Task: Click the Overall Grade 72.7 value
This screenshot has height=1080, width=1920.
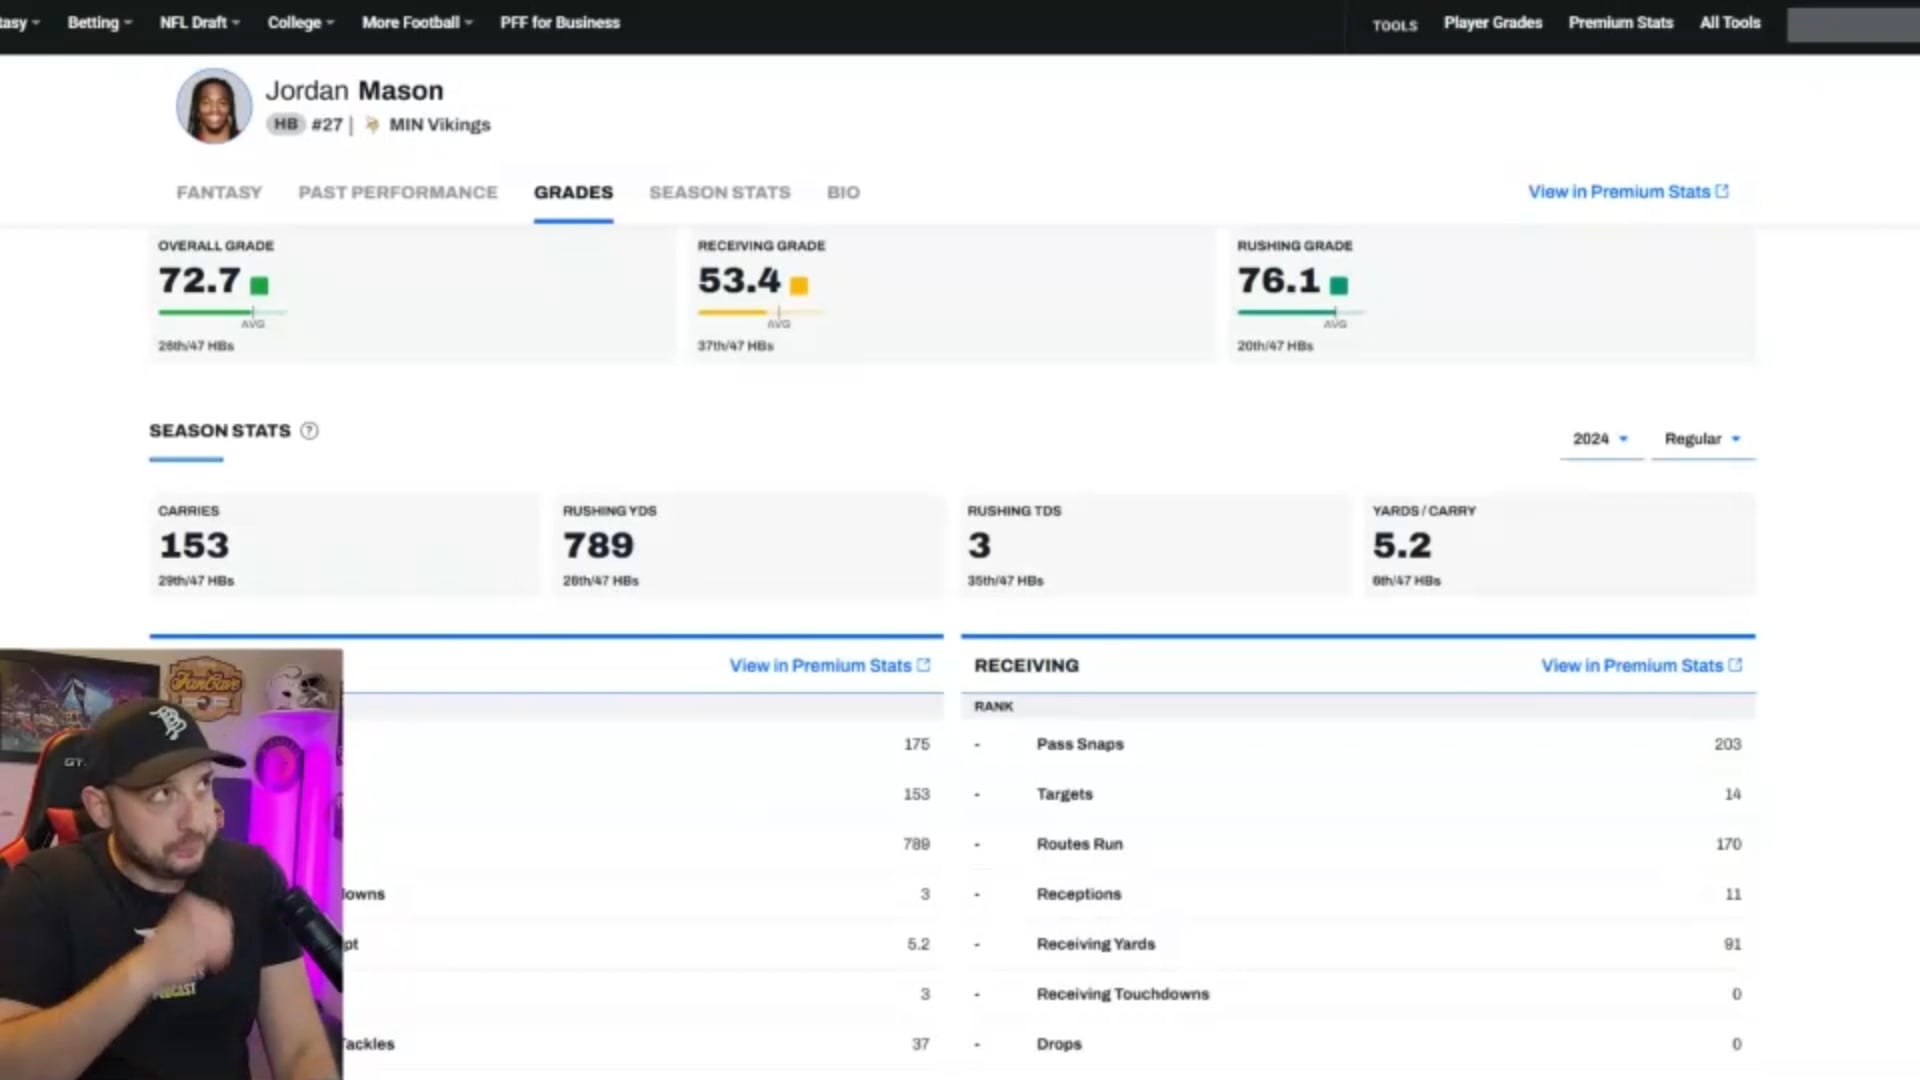Action: pyautogui.click(x=199, y=280)
